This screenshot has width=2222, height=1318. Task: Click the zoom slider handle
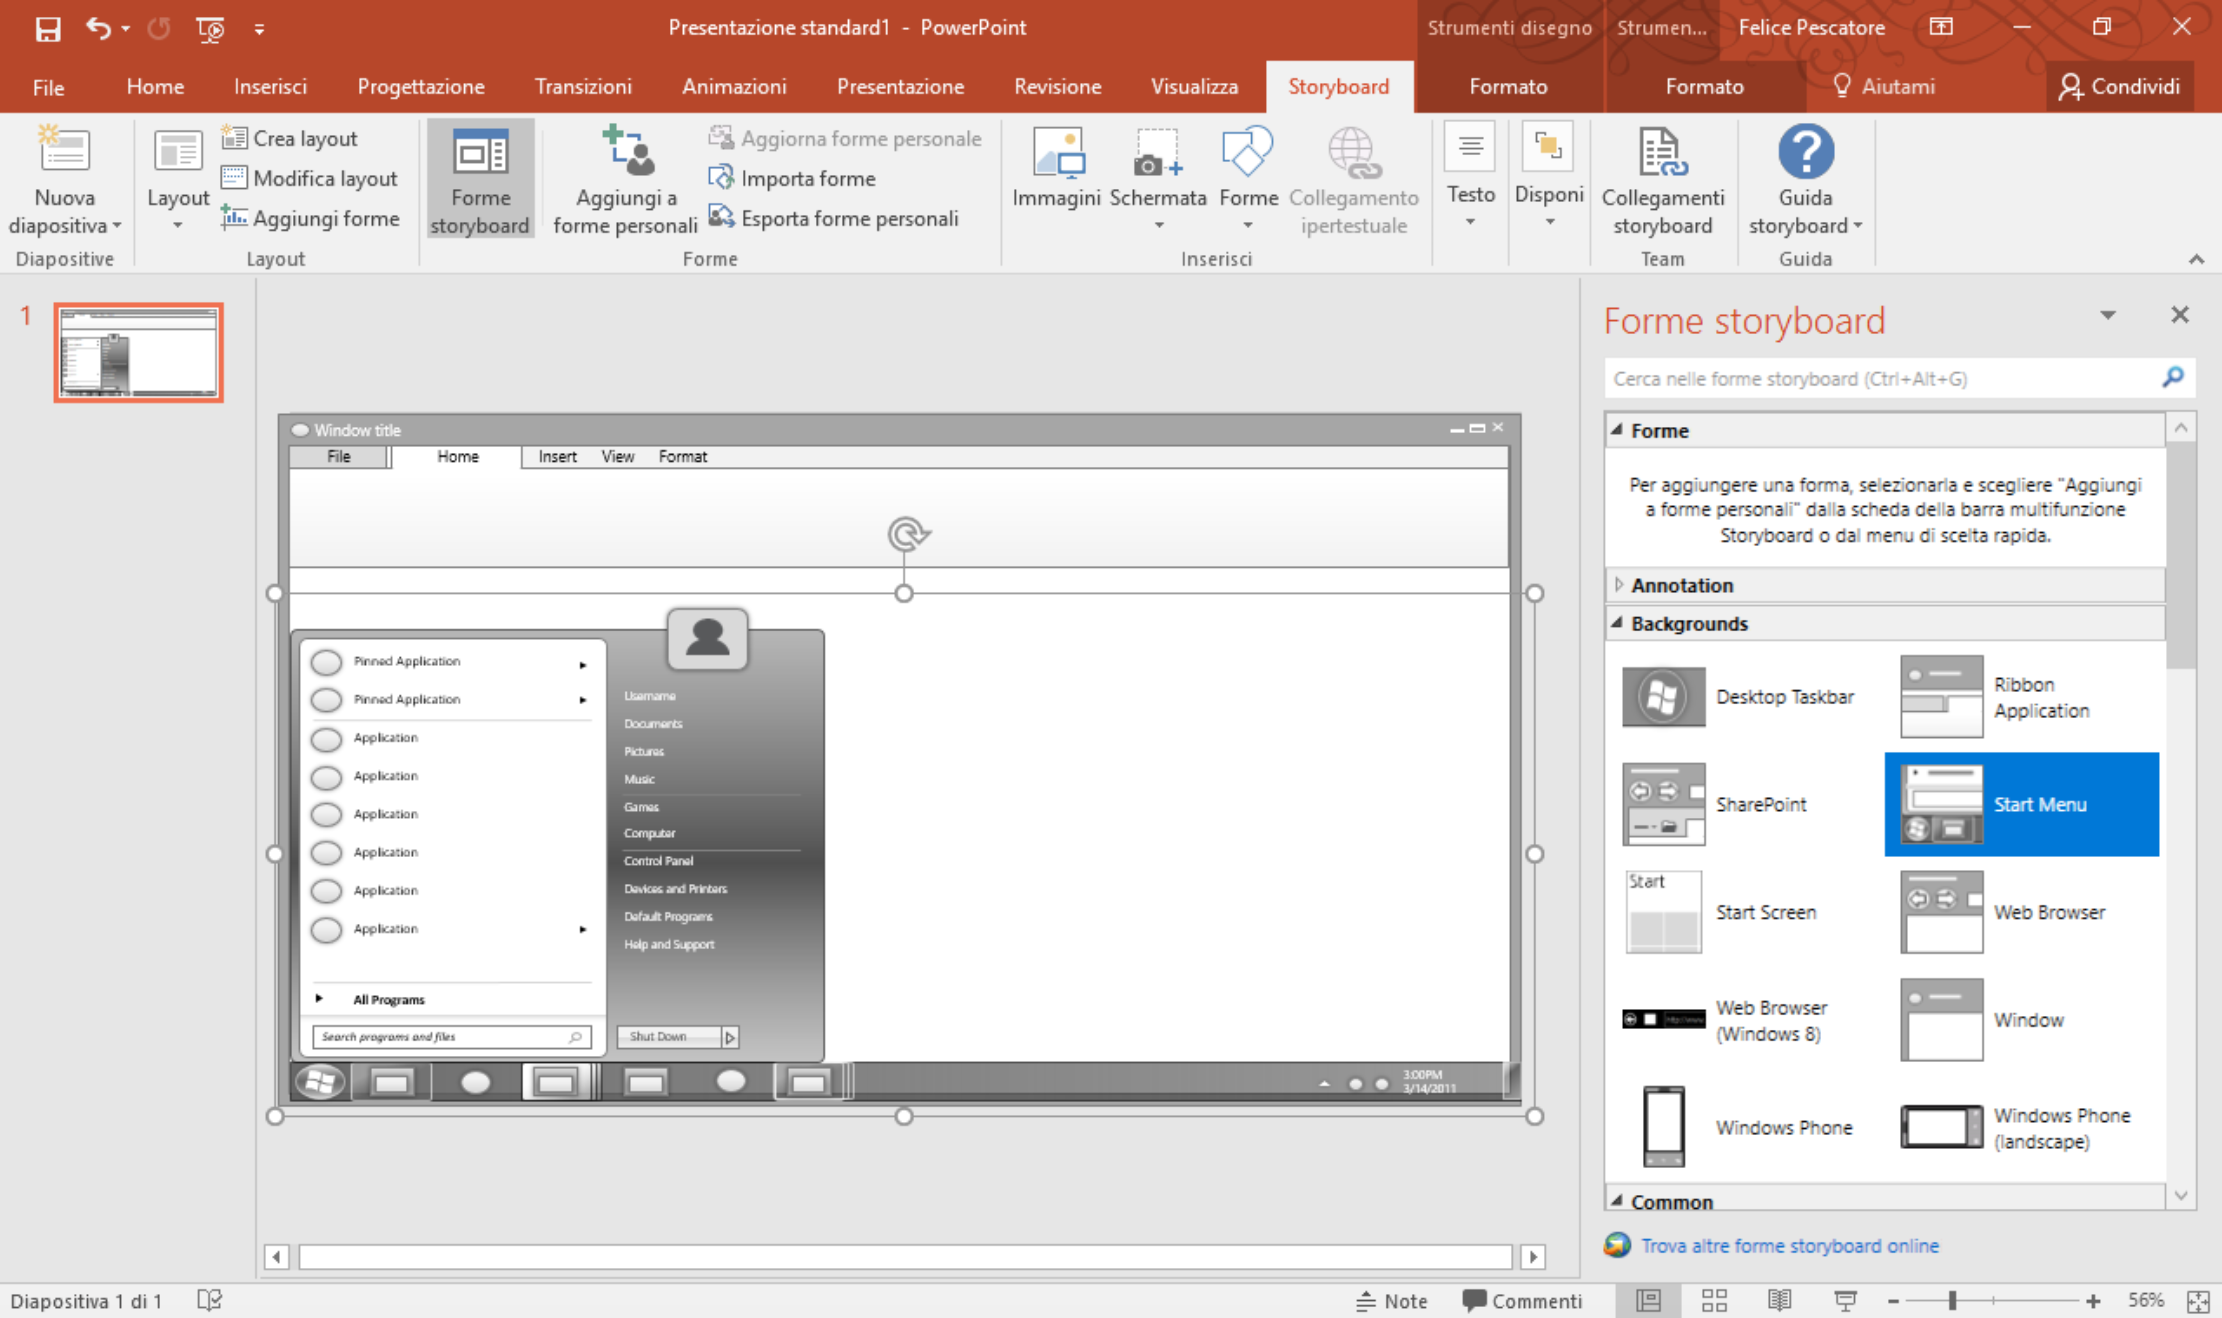[1951, 1301]
